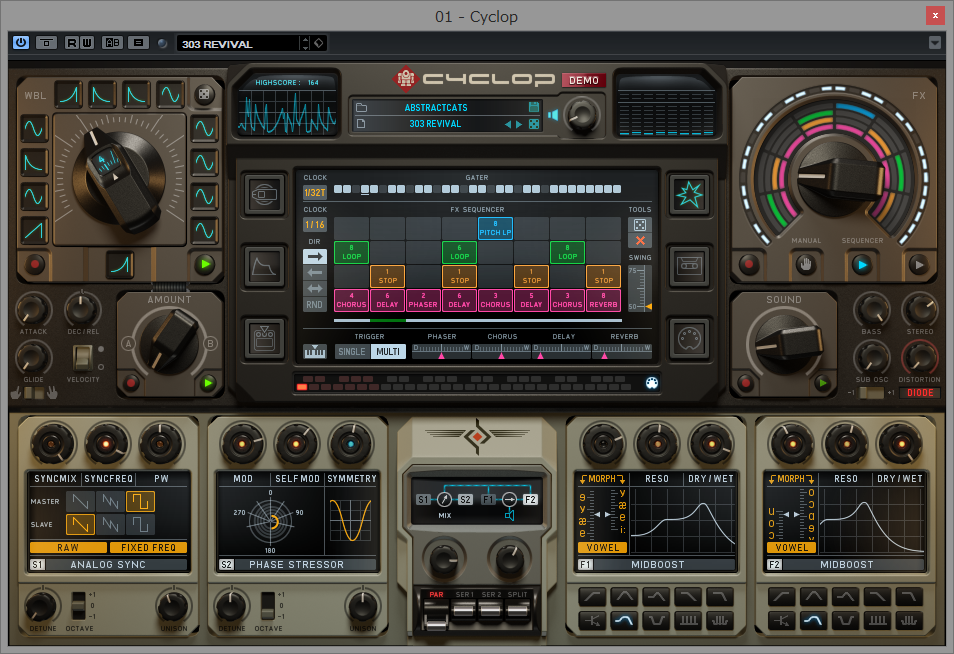Image resolution: width=954 pixels, height=654 pixels.
Task: Open the cassette tape page button
Action: (689, 266)
